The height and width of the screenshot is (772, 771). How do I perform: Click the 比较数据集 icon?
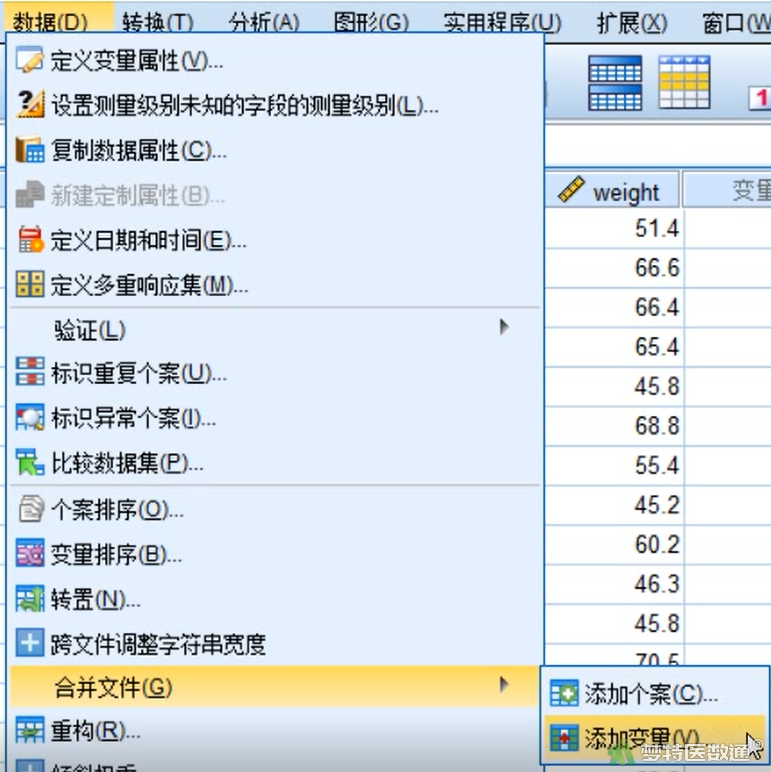[30, 462]
